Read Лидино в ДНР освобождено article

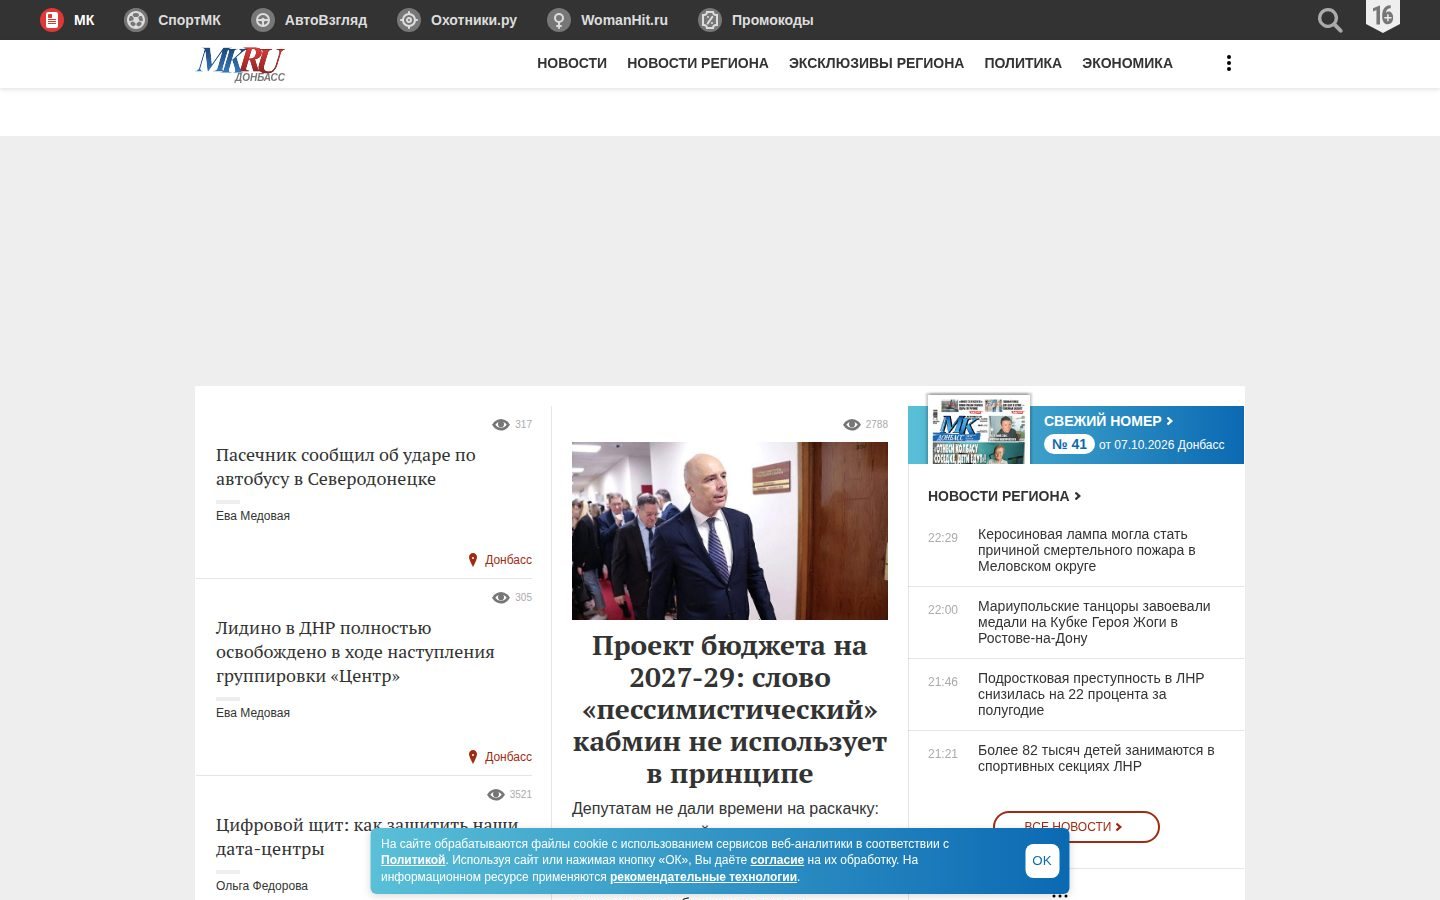pyautogui.click(x=355, y=652)
